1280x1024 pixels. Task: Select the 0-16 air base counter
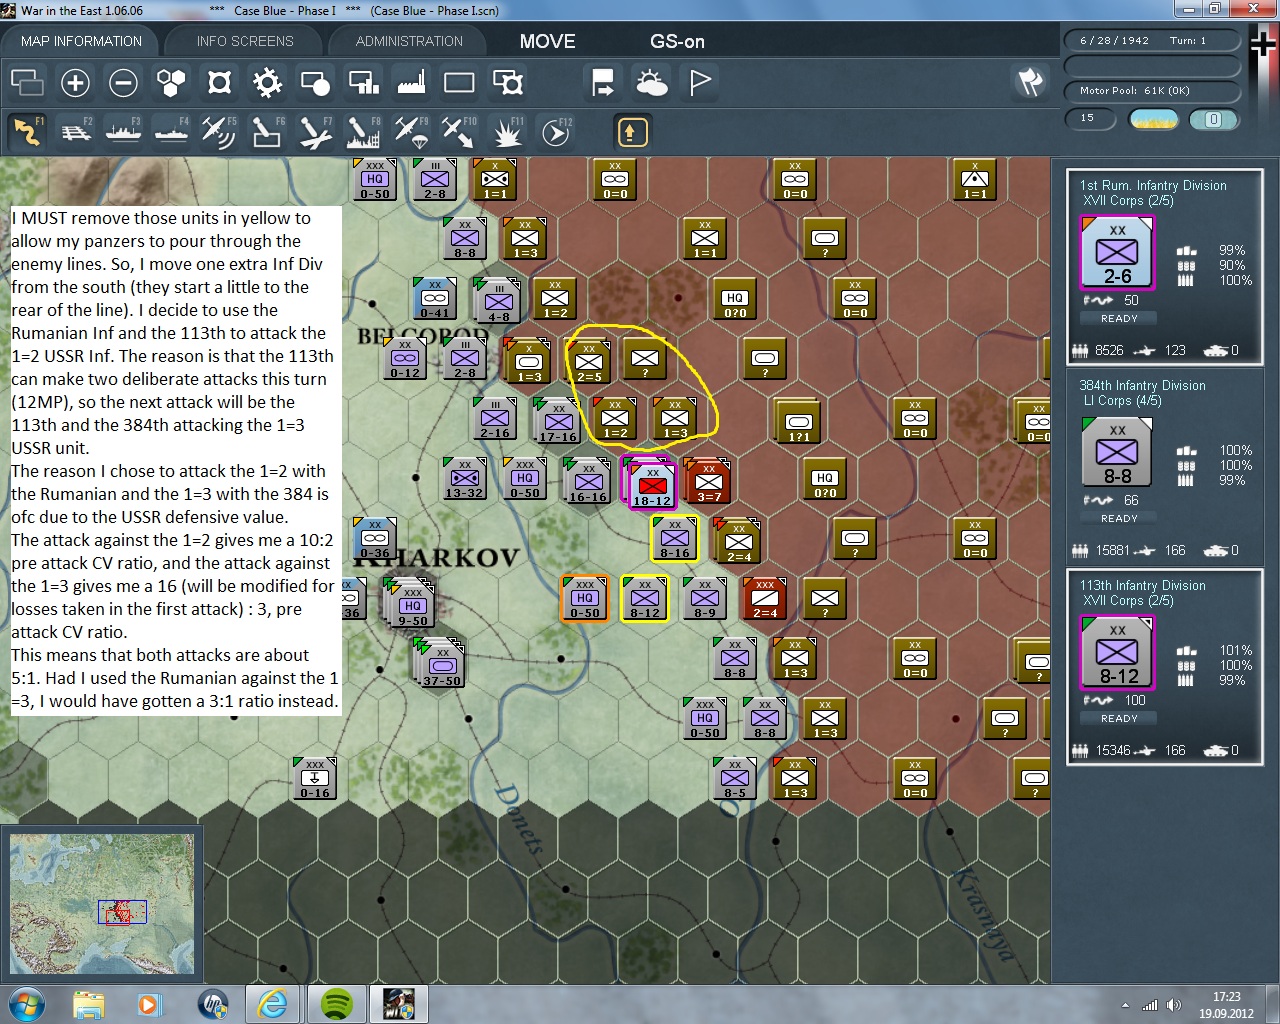[x=315, y=778]
